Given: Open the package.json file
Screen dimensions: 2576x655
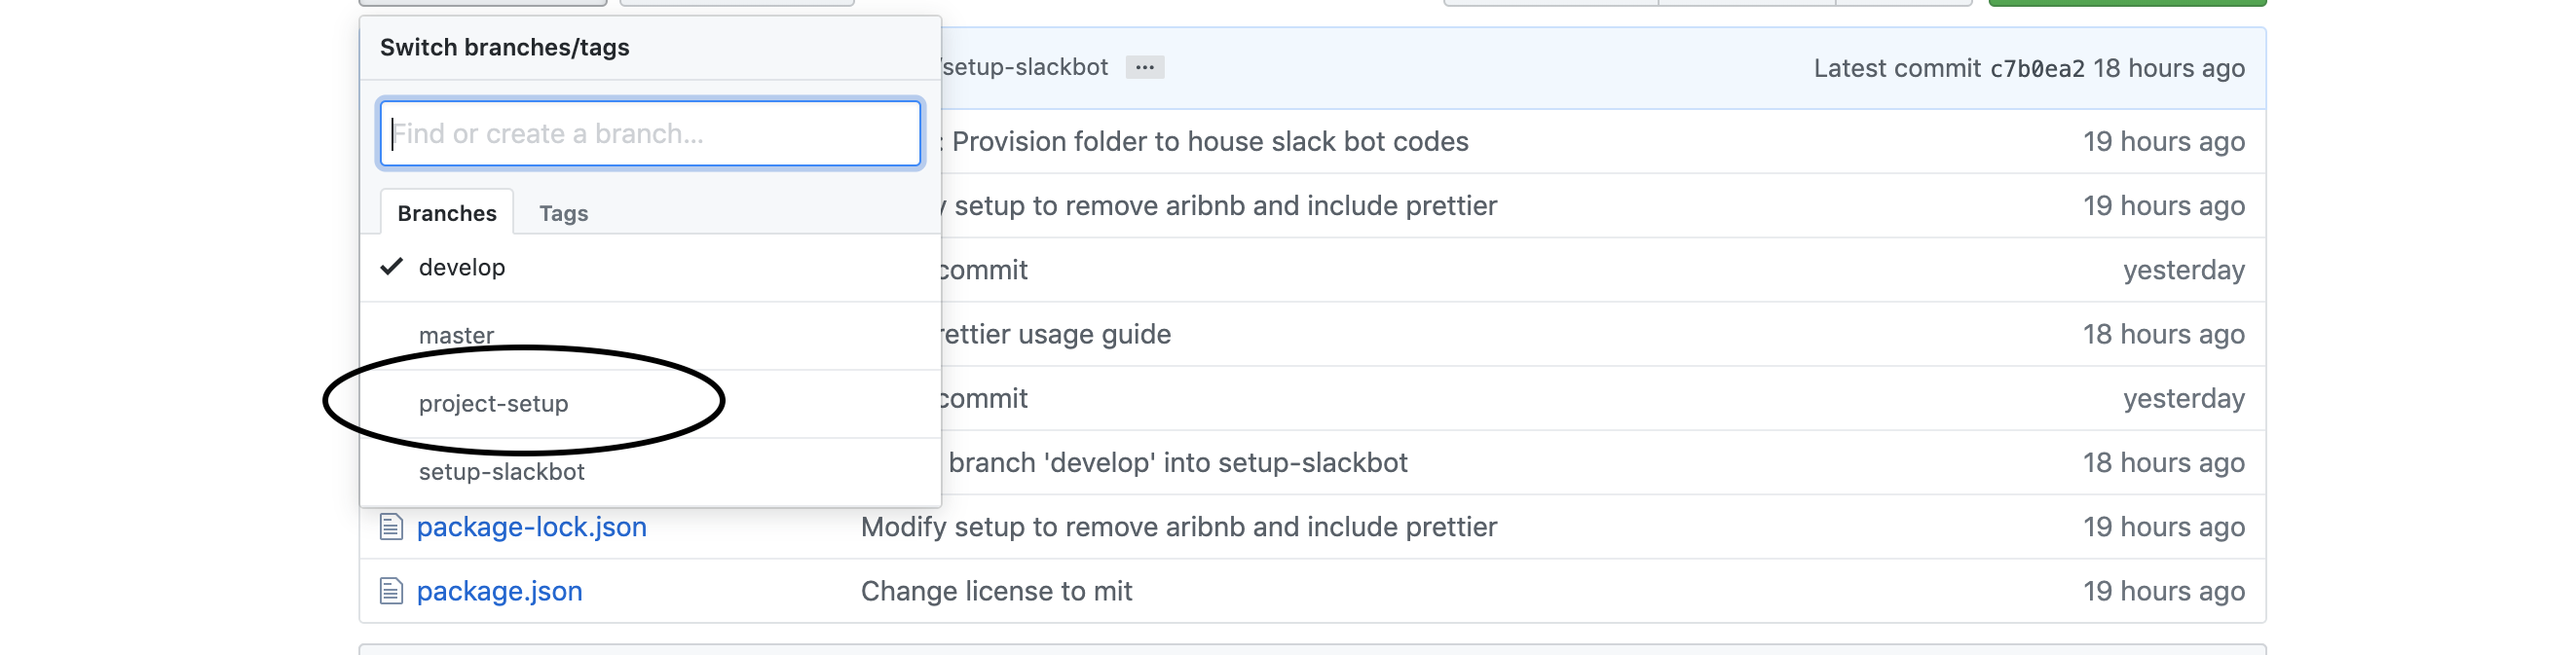Looking at the screenshot, I should point(499,591).
